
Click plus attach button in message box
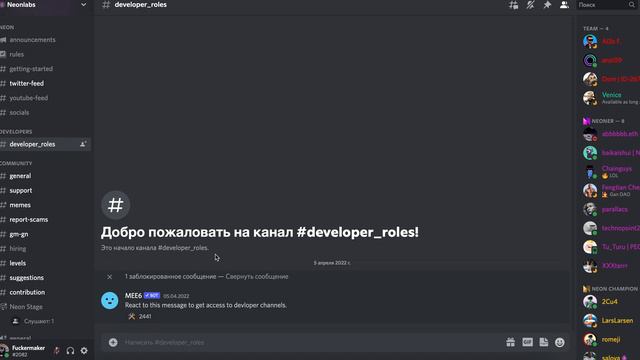click(x=113, y=342)
